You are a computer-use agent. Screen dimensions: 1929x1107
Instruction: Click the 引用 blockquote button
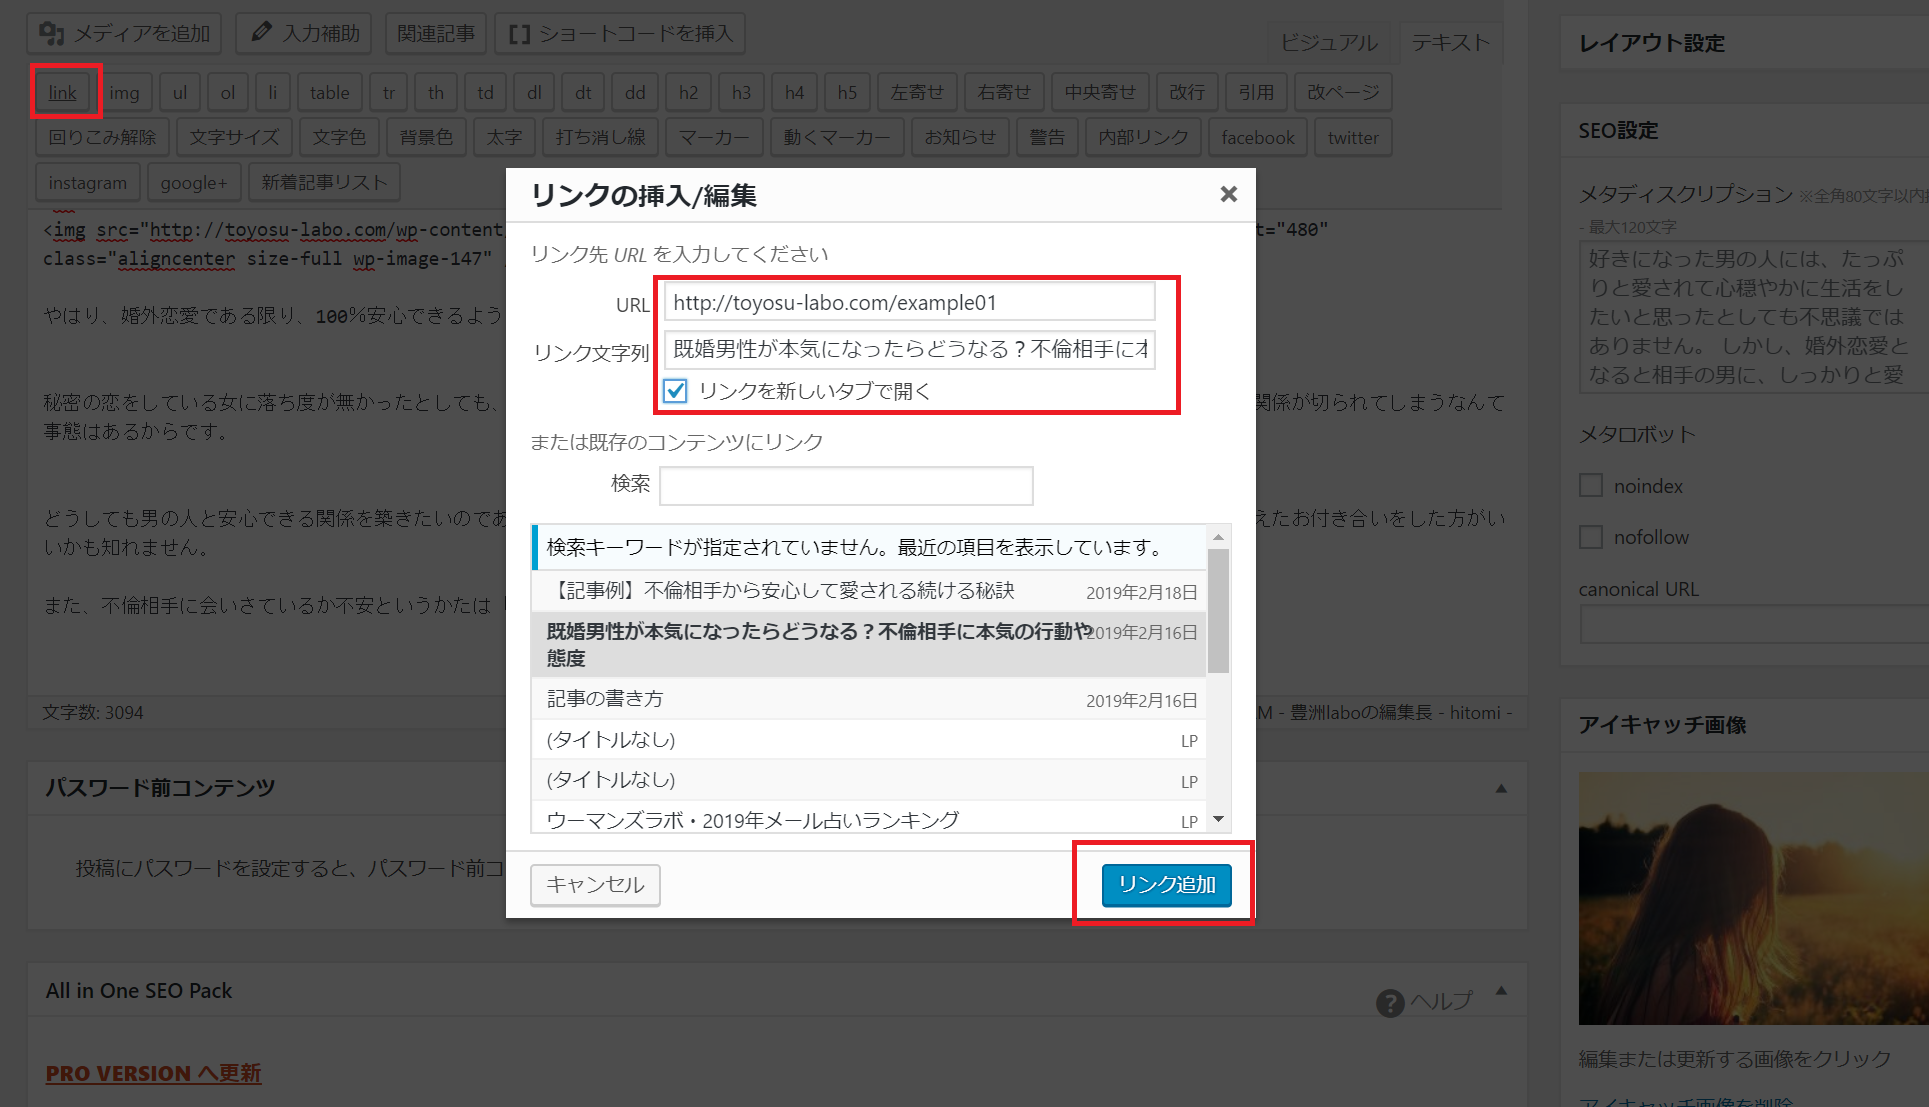pyautogui.click(x=1256, y=92)
